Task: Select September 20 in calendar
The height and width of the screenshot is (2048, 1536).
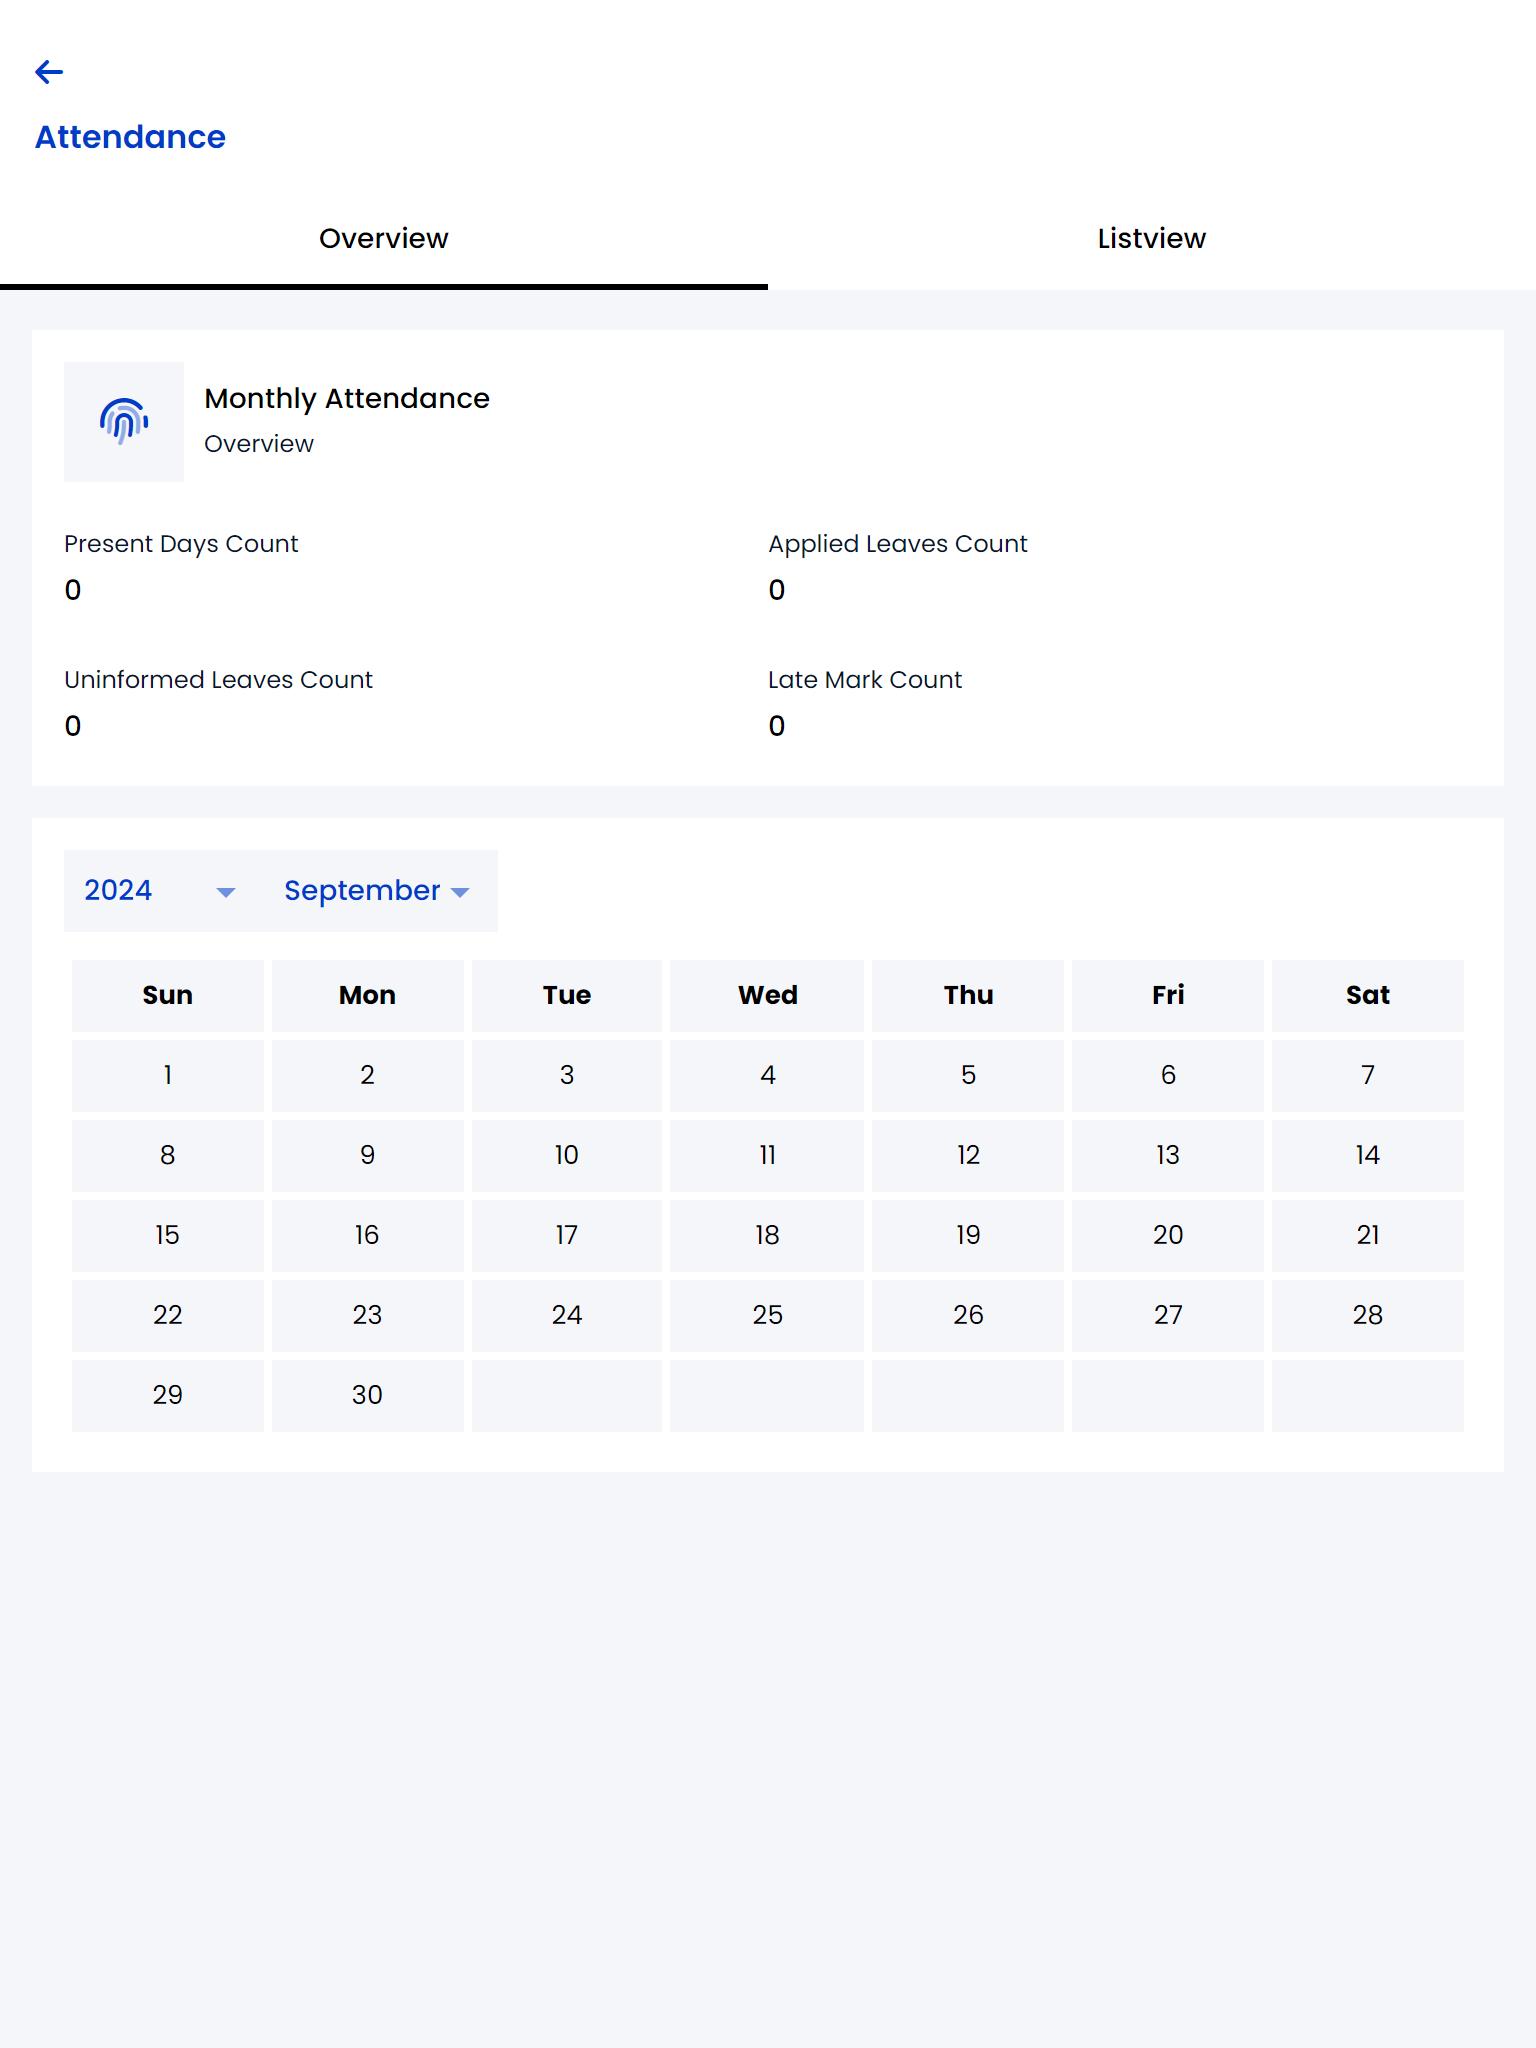Action: 1168,1236
